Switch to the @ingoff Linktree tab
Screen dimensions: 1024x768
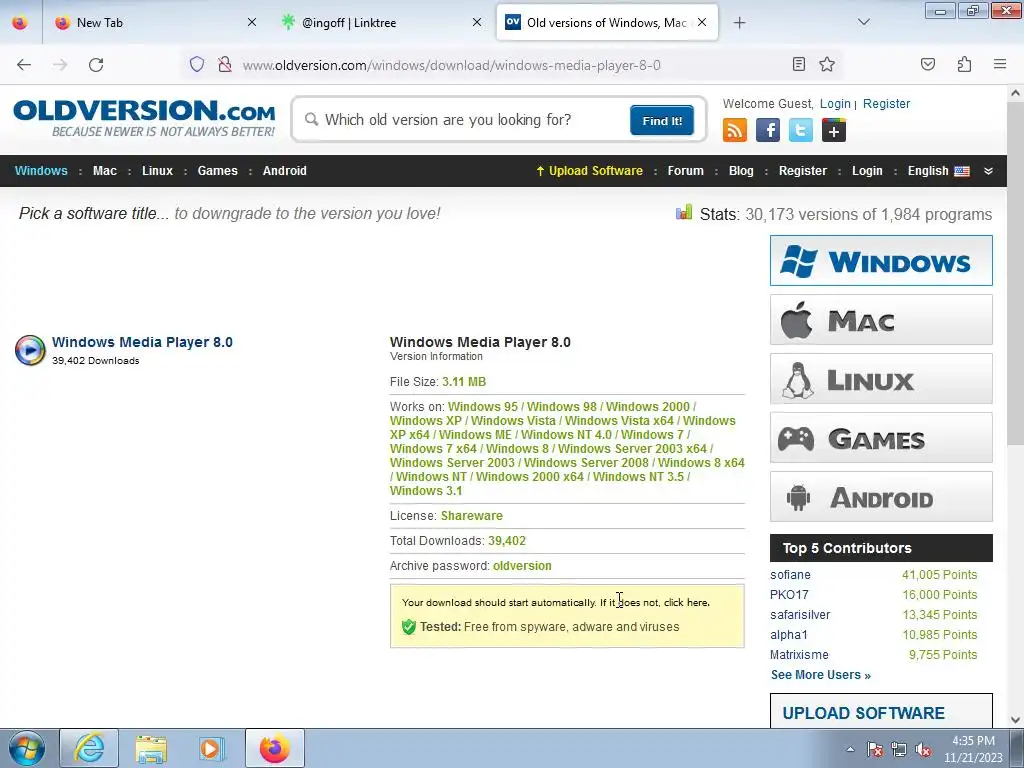pyautogui.click(x=381, y=23)
